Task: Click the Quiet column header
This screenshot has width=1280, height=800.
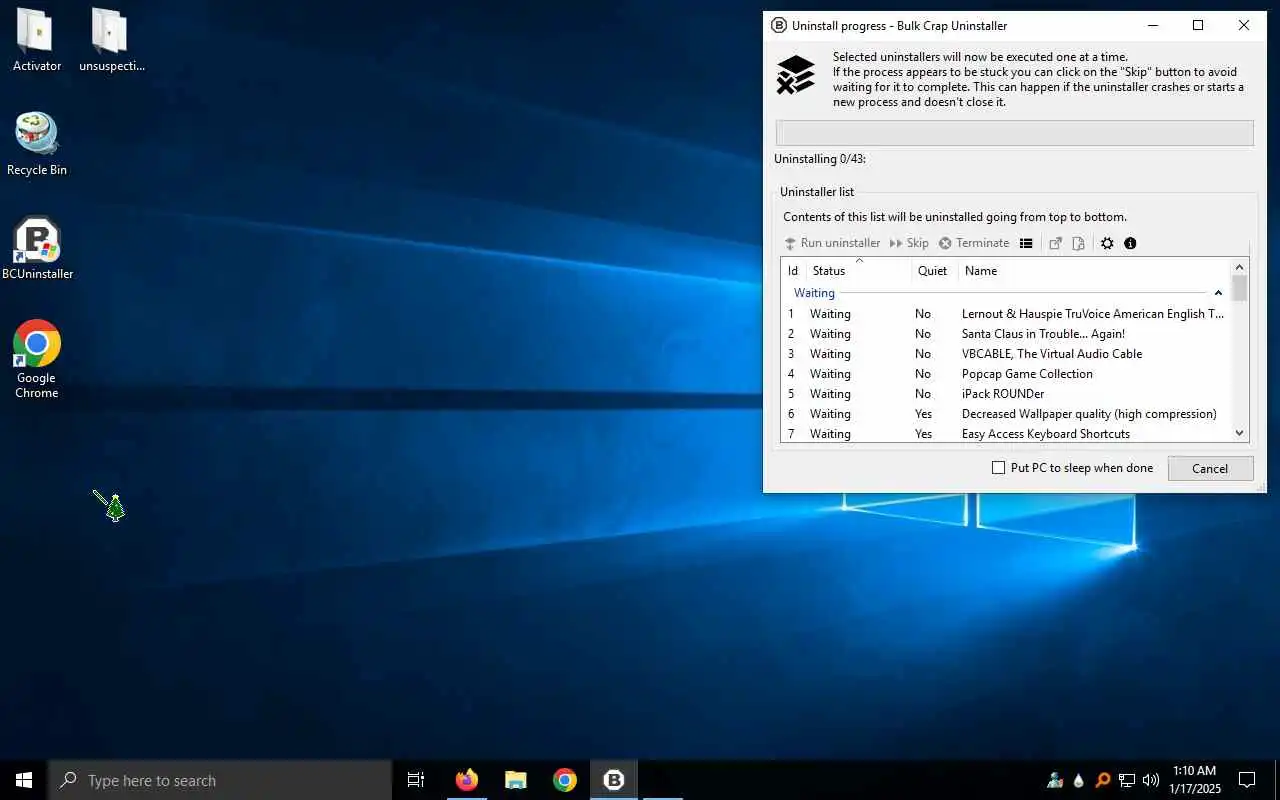Action: pos(934,271)
